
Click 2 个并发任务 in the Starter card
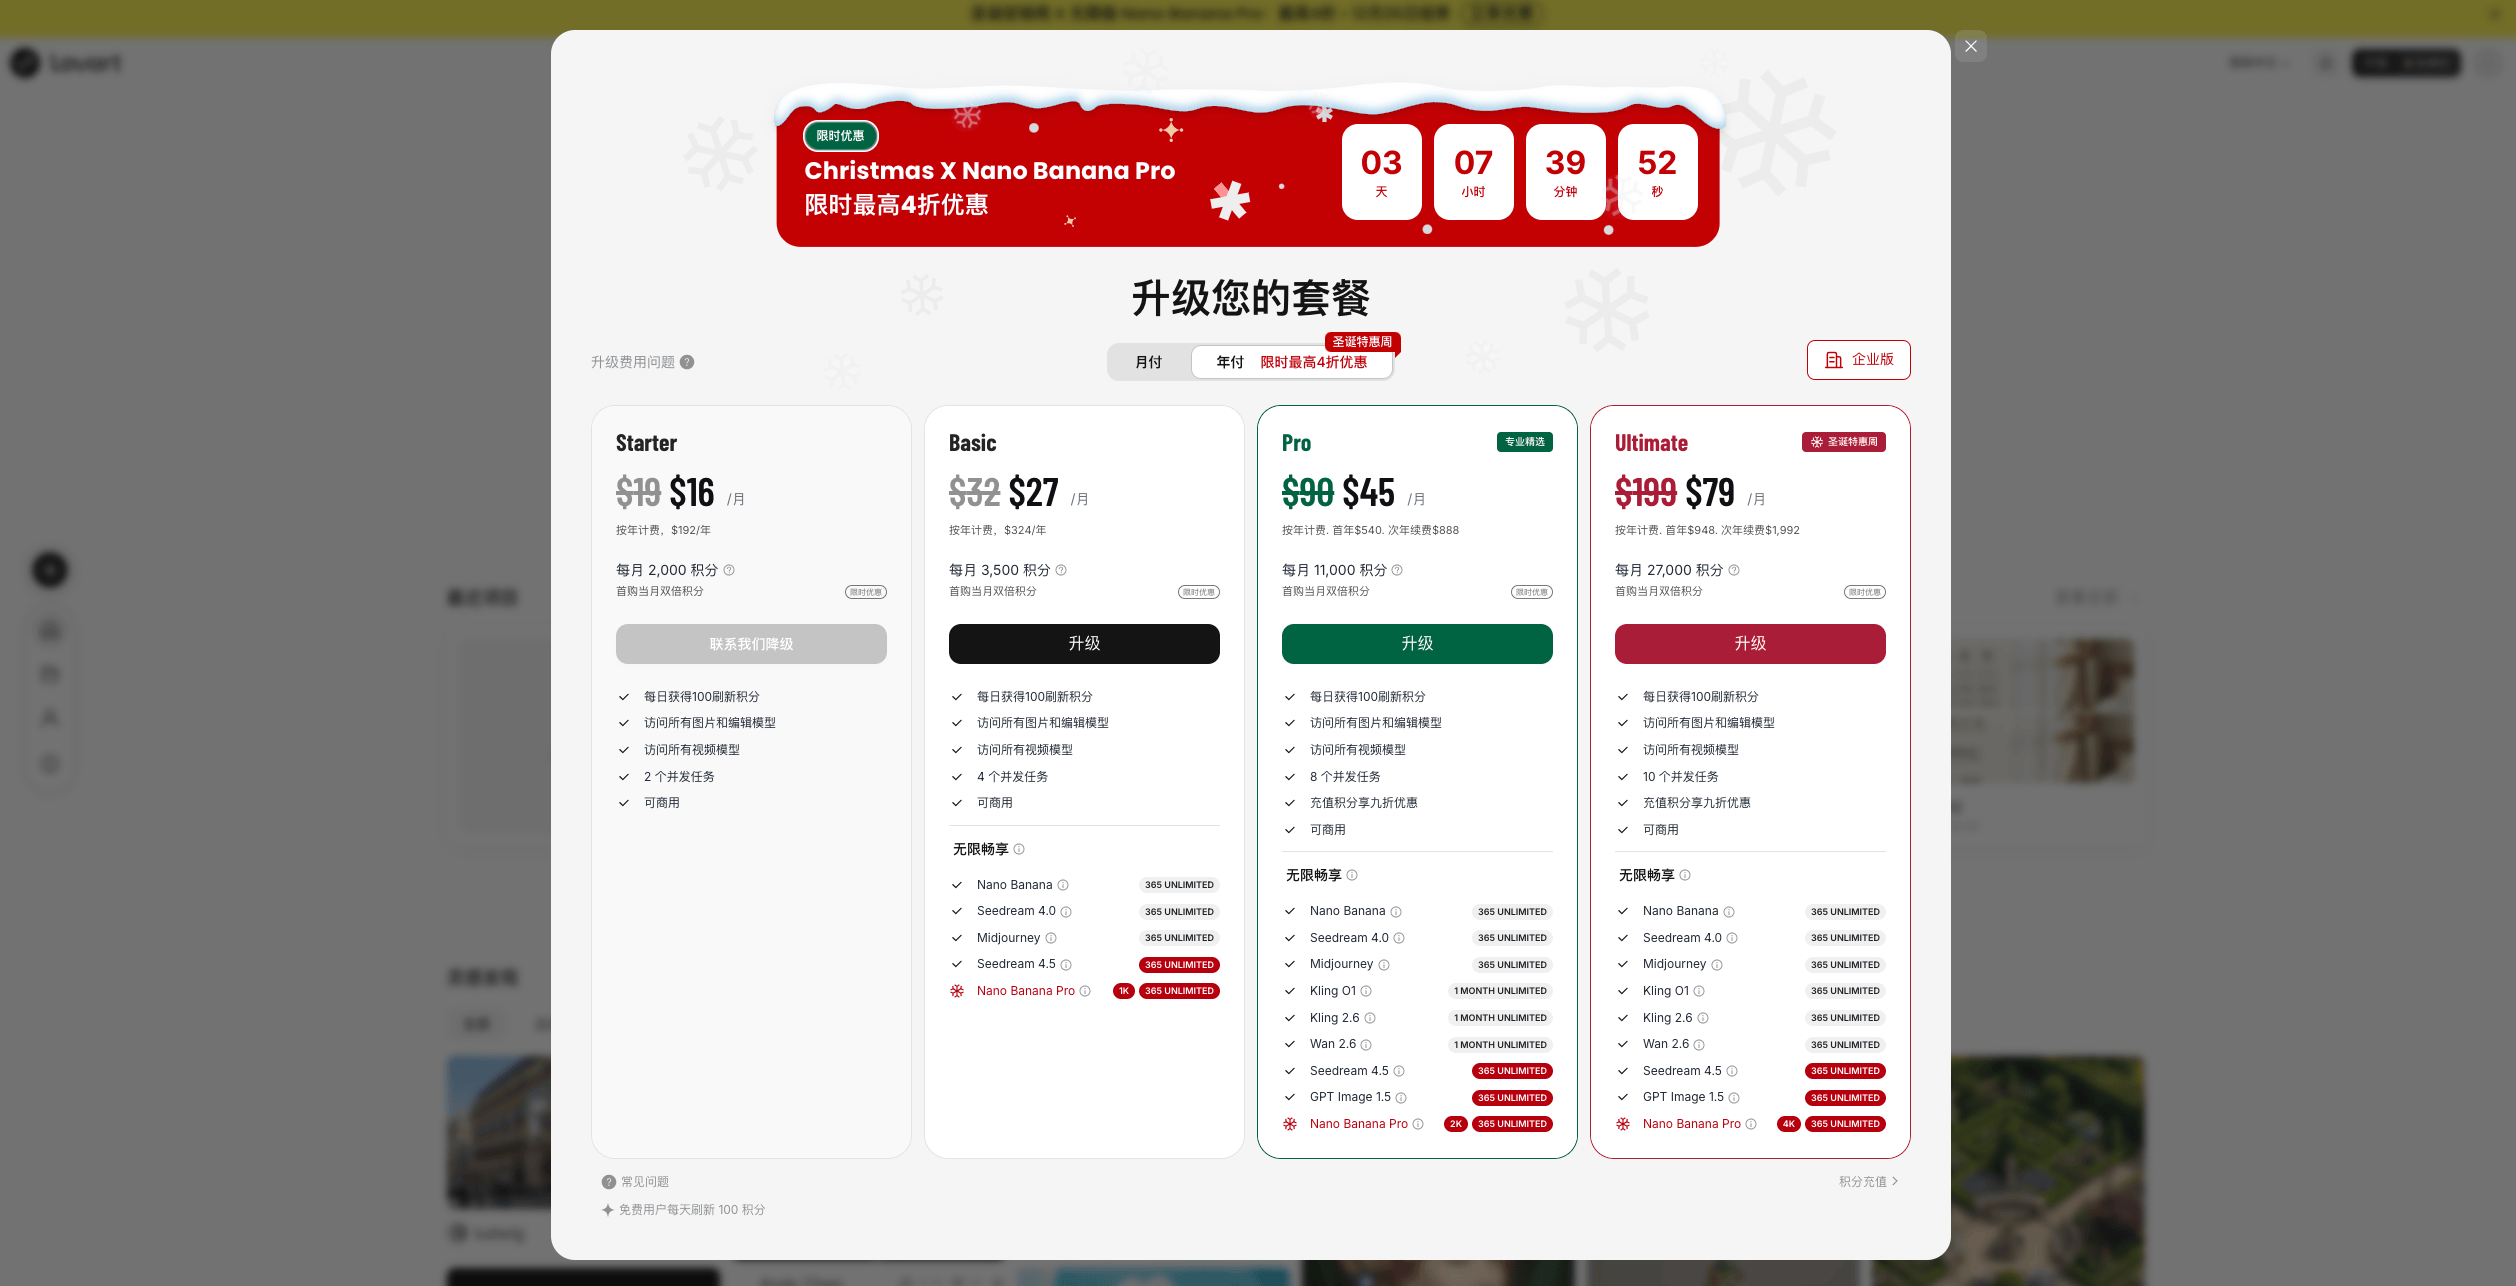point(679,777)
